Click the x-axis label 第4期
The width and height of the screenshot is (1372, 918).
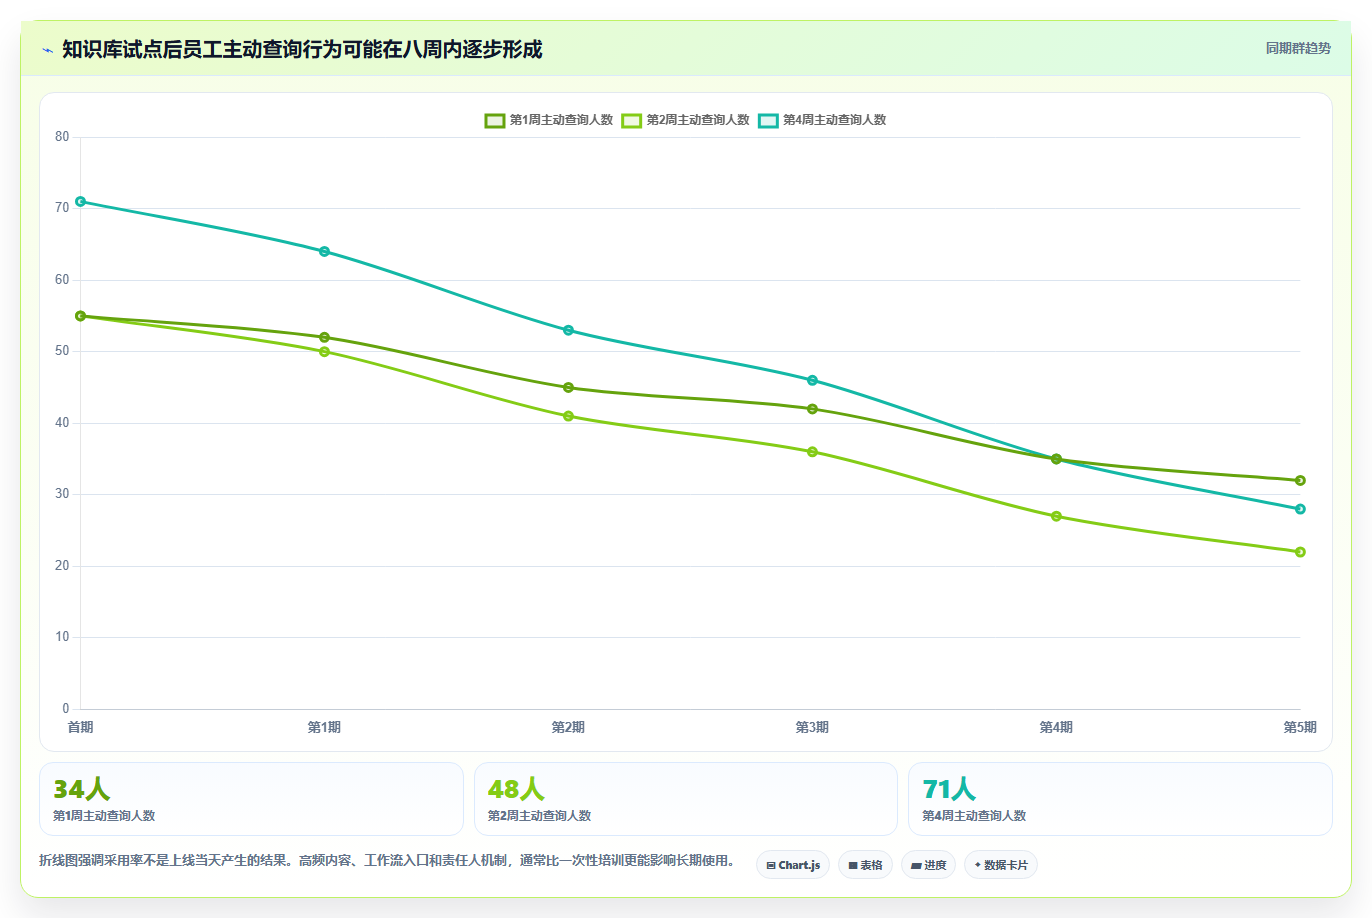[x=1056, y=727]
